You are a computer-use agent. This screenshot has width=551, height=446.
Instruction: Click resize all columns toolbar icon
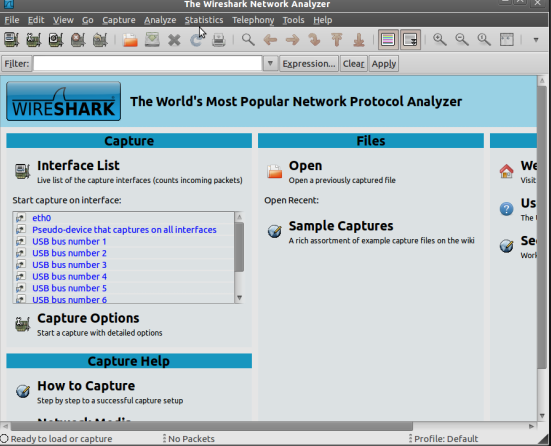click(506, 39)
